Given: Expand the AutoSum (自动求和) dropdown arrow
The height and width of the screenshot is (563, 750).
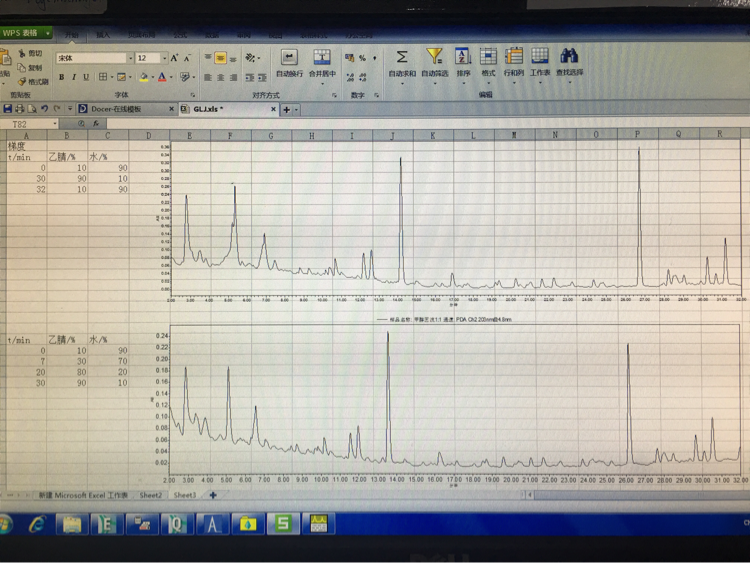Looking at the screenshot, I should point(402,84).
